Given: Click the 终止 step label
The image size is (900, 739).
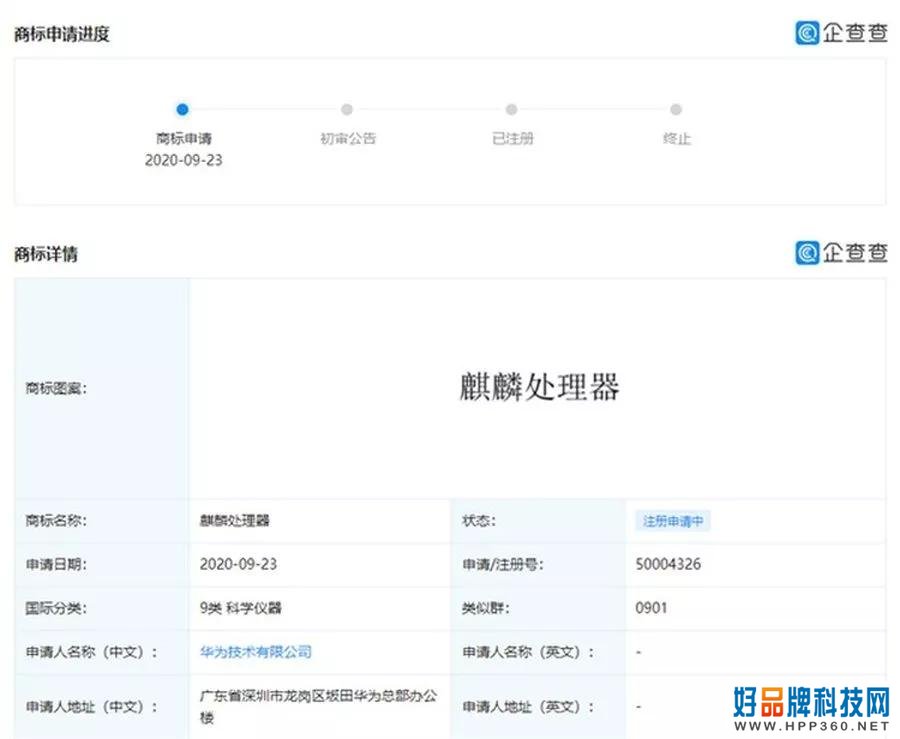Looking at the screenshot, I should tap(677, 138).
